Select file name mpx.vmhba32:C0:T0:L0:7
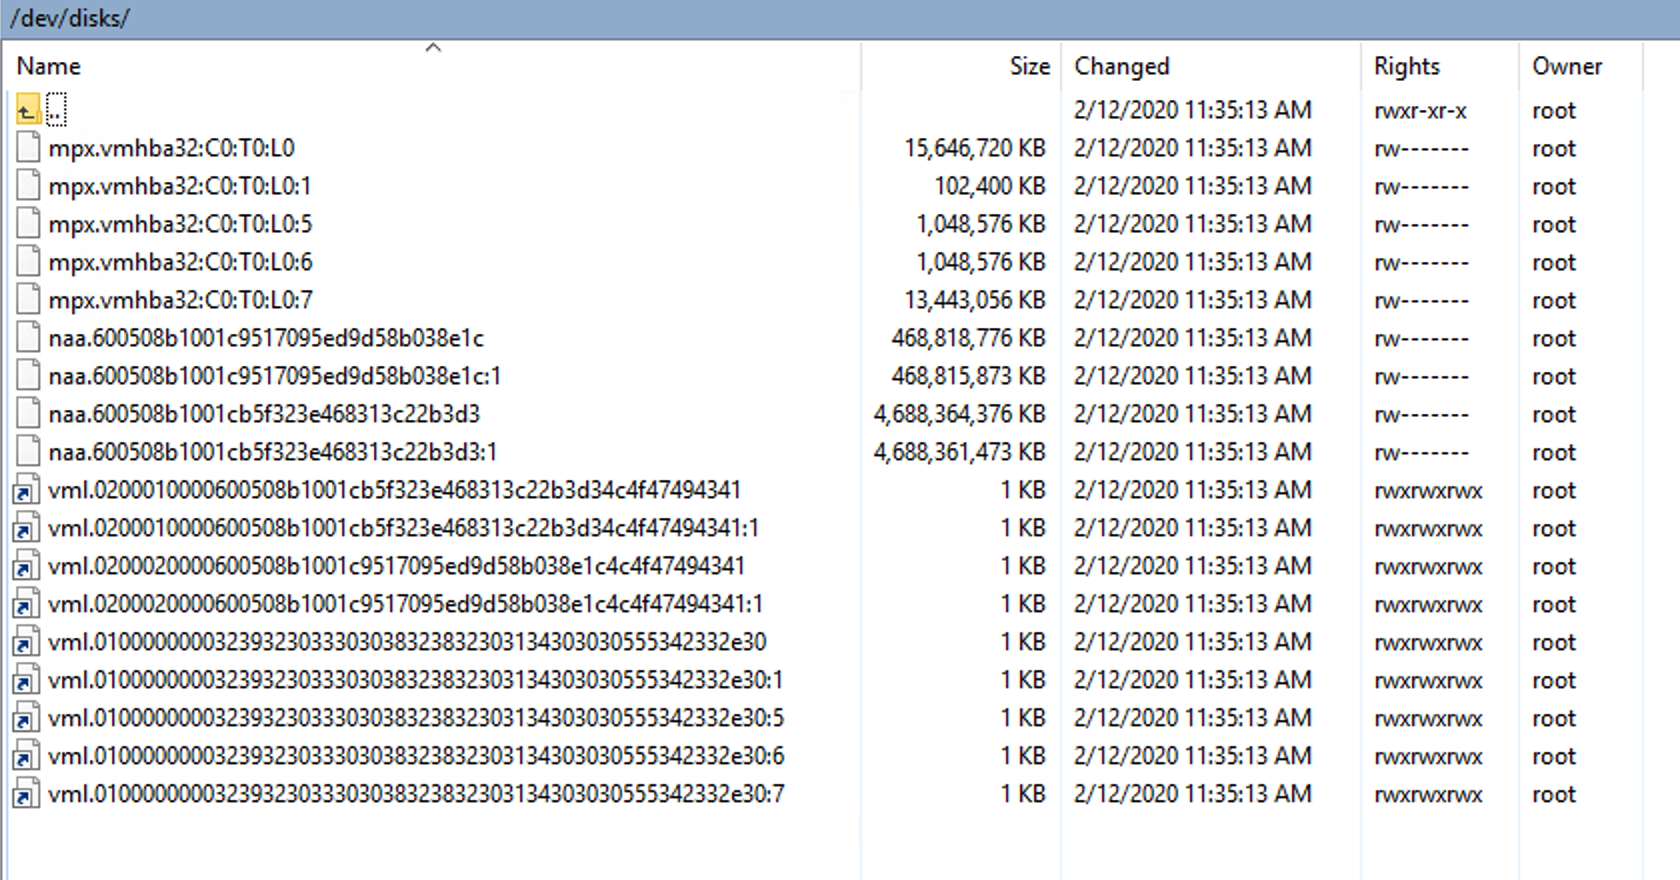The height and width of the screenshot is (880, 1680). click(x=180, y=300)
